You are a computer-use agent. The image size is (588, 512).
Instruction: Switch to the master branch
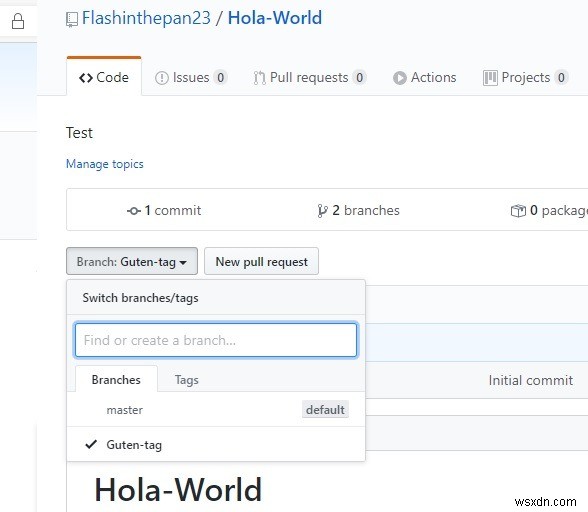tap(216, 410)
